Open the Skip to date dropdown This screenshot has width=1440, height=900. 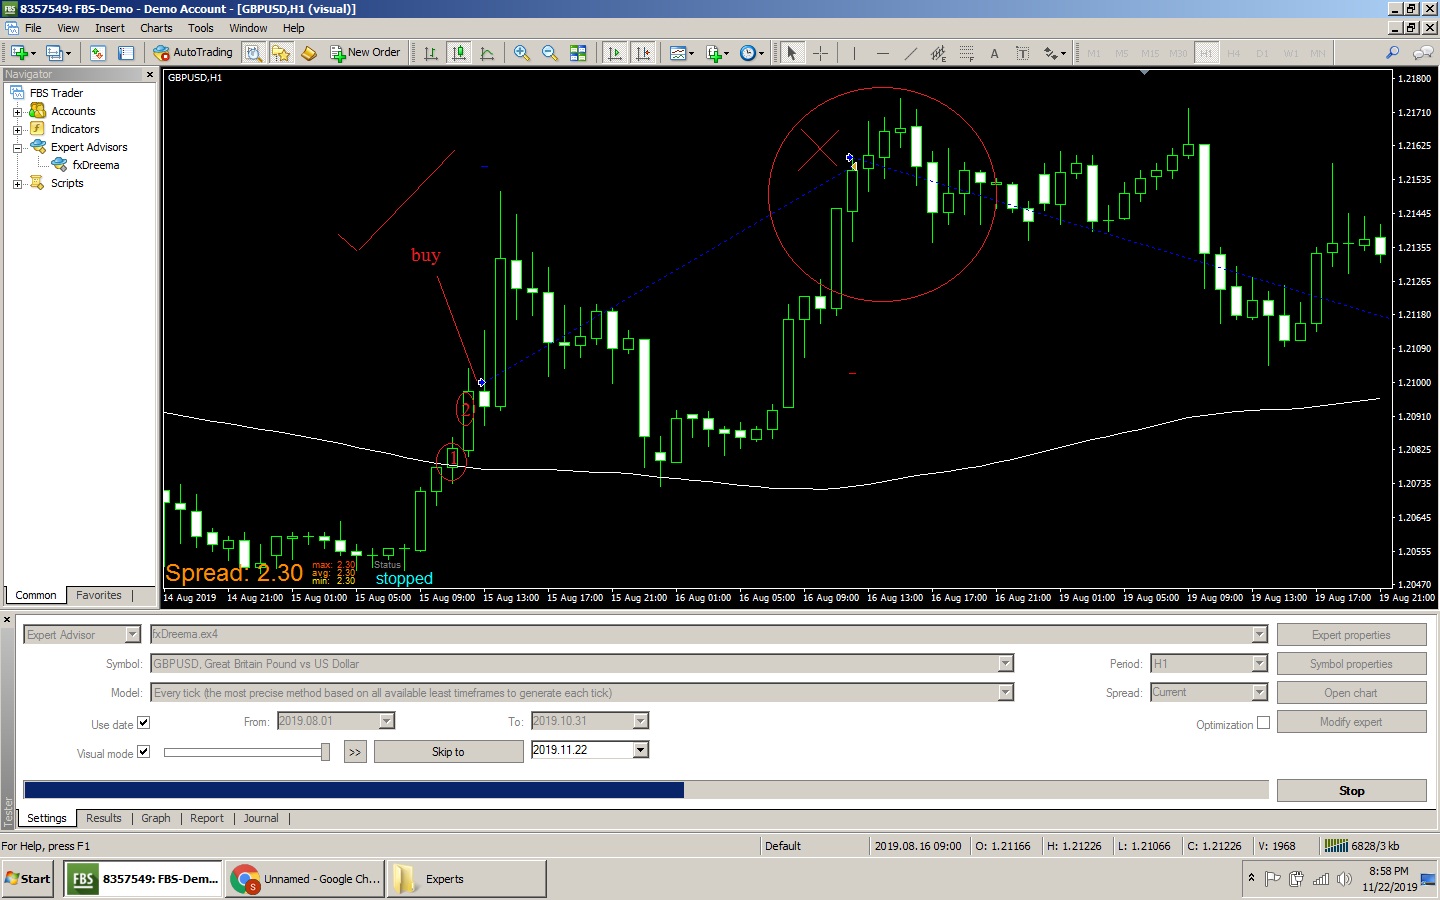pos(641,750)
